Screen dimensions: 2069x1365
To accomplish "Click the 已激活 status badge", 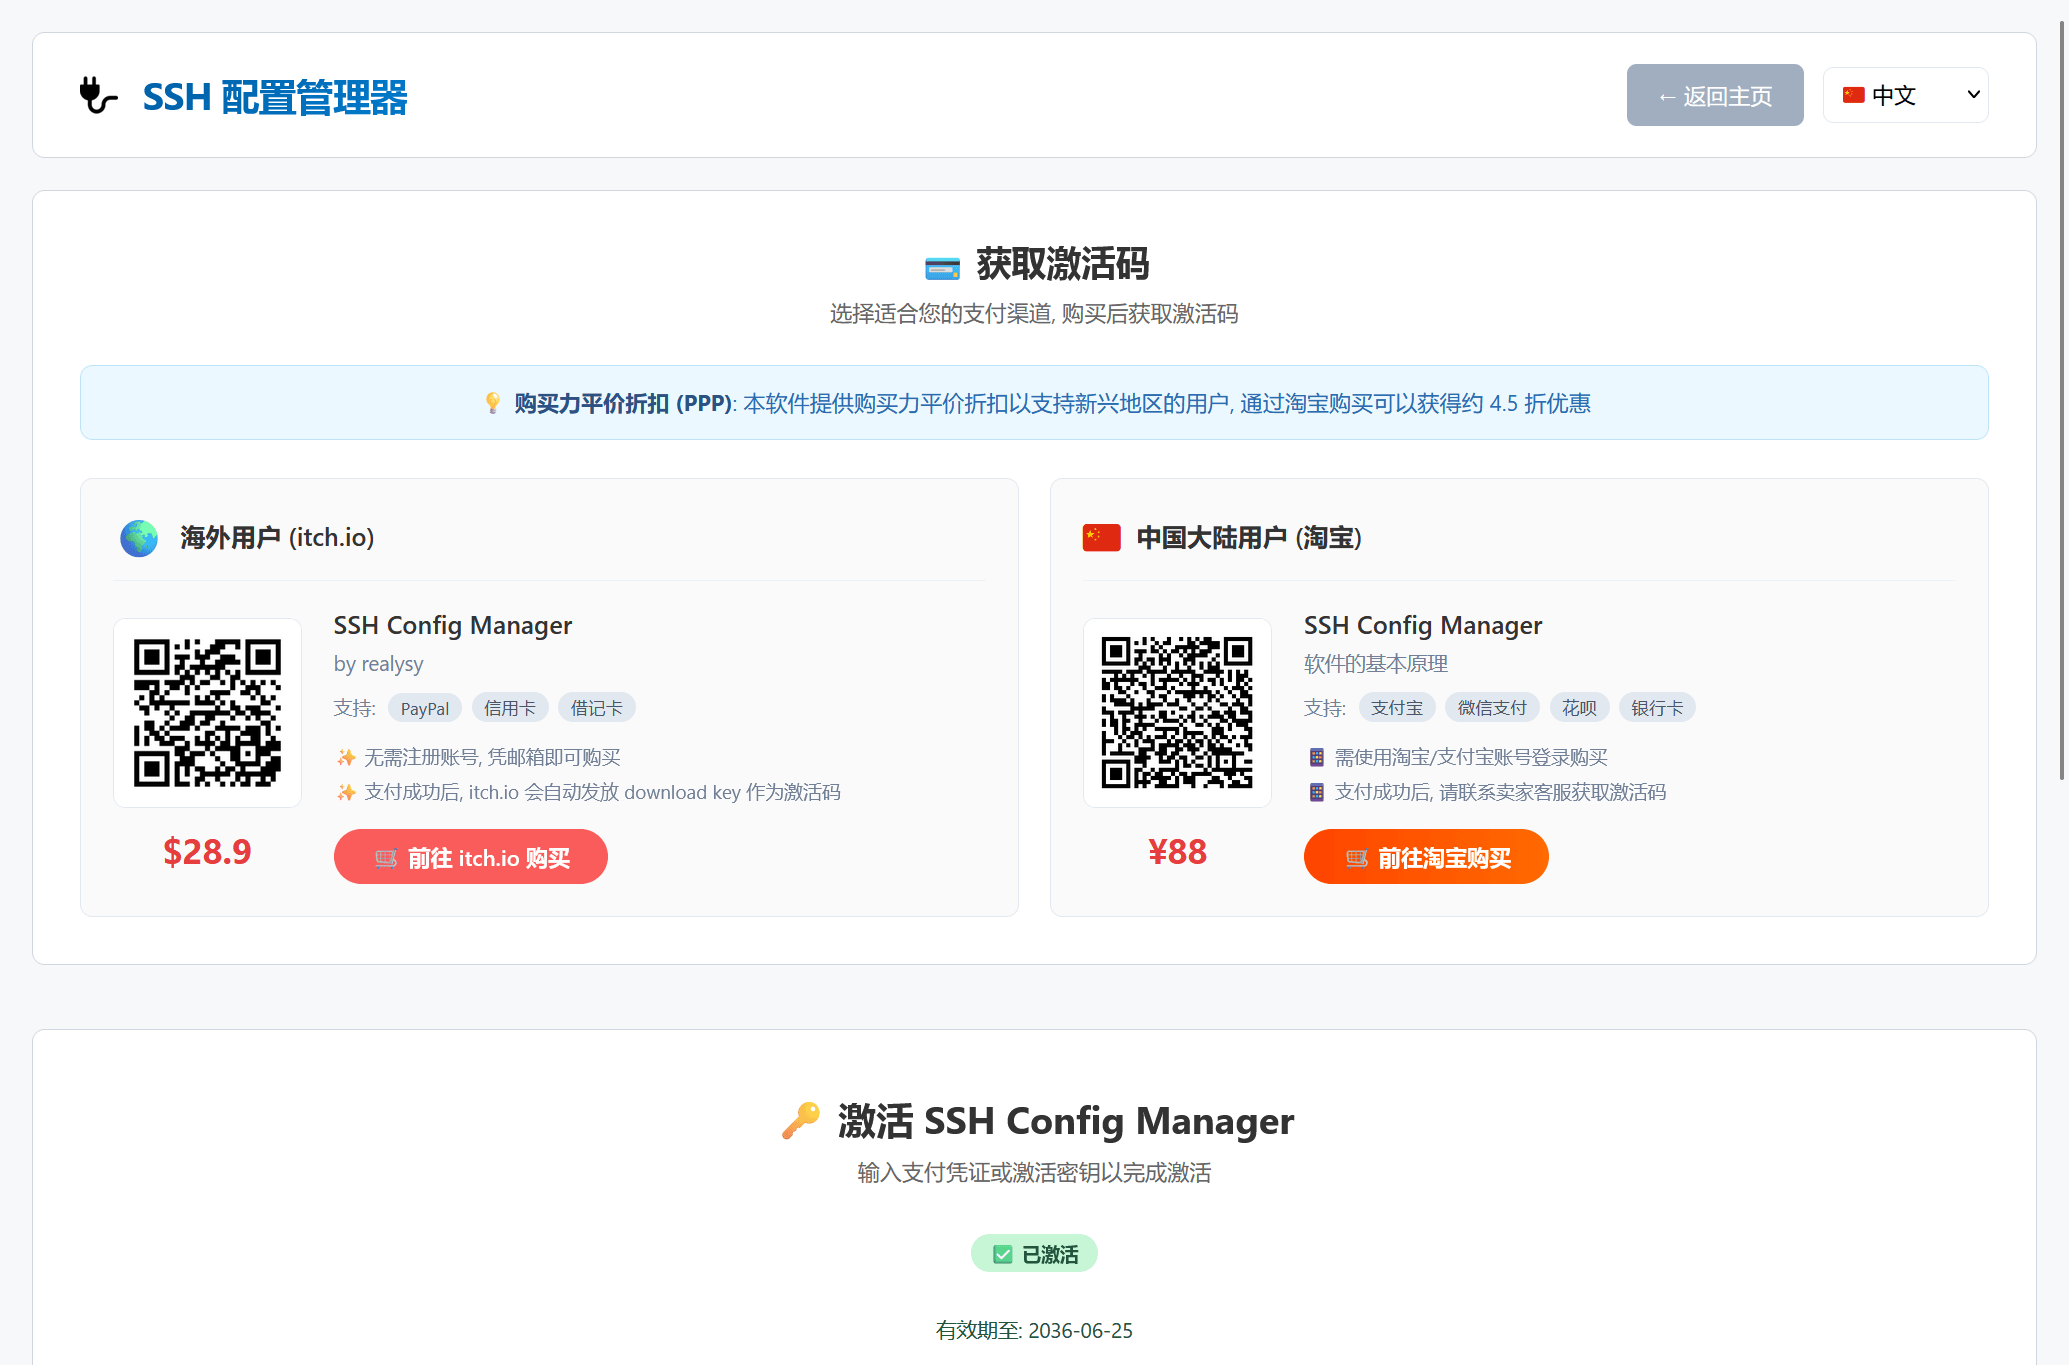I will 1034,1254.
